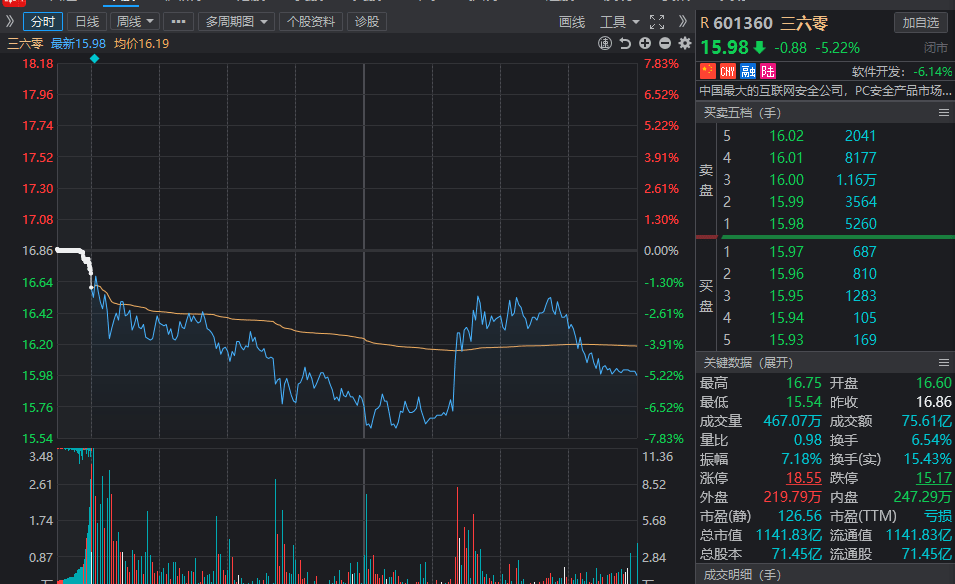The height and width of the screenshot is (584, 955).
Task: Expand the 关键数据 (展开) section
Action: [x=748, y=363]
